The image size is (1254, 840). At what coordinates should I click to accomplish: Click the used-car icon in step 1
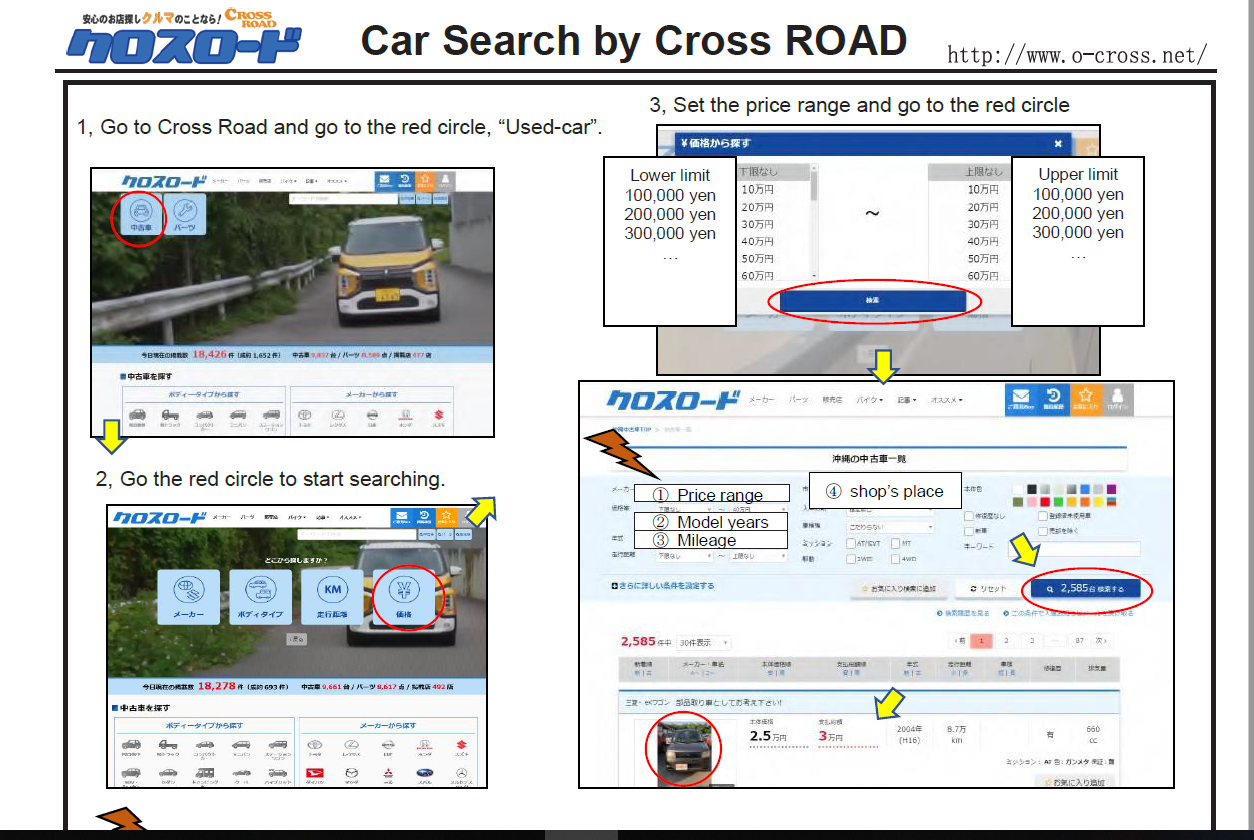click(x=141, y=215)
